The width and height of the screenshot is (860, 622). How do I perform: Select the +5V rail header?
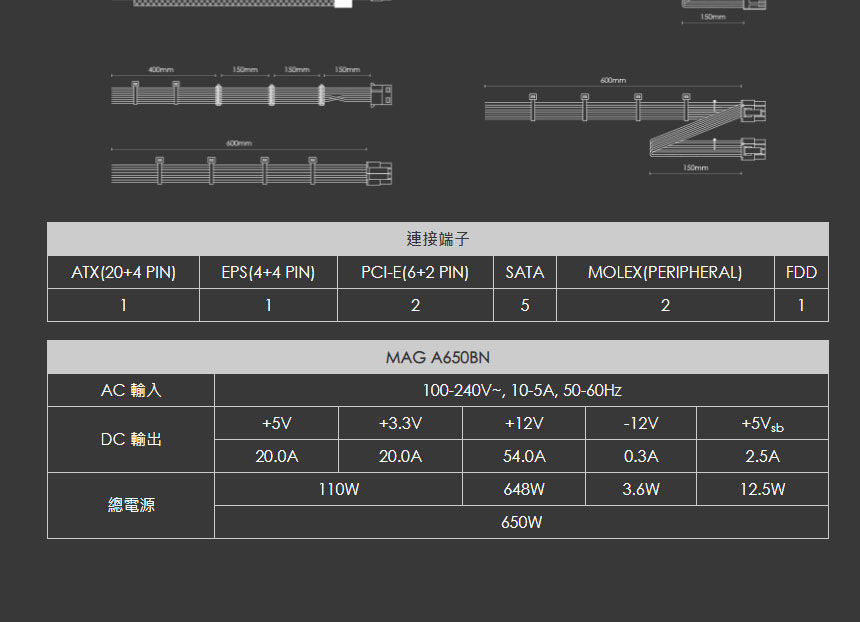[x=276, y=423]
